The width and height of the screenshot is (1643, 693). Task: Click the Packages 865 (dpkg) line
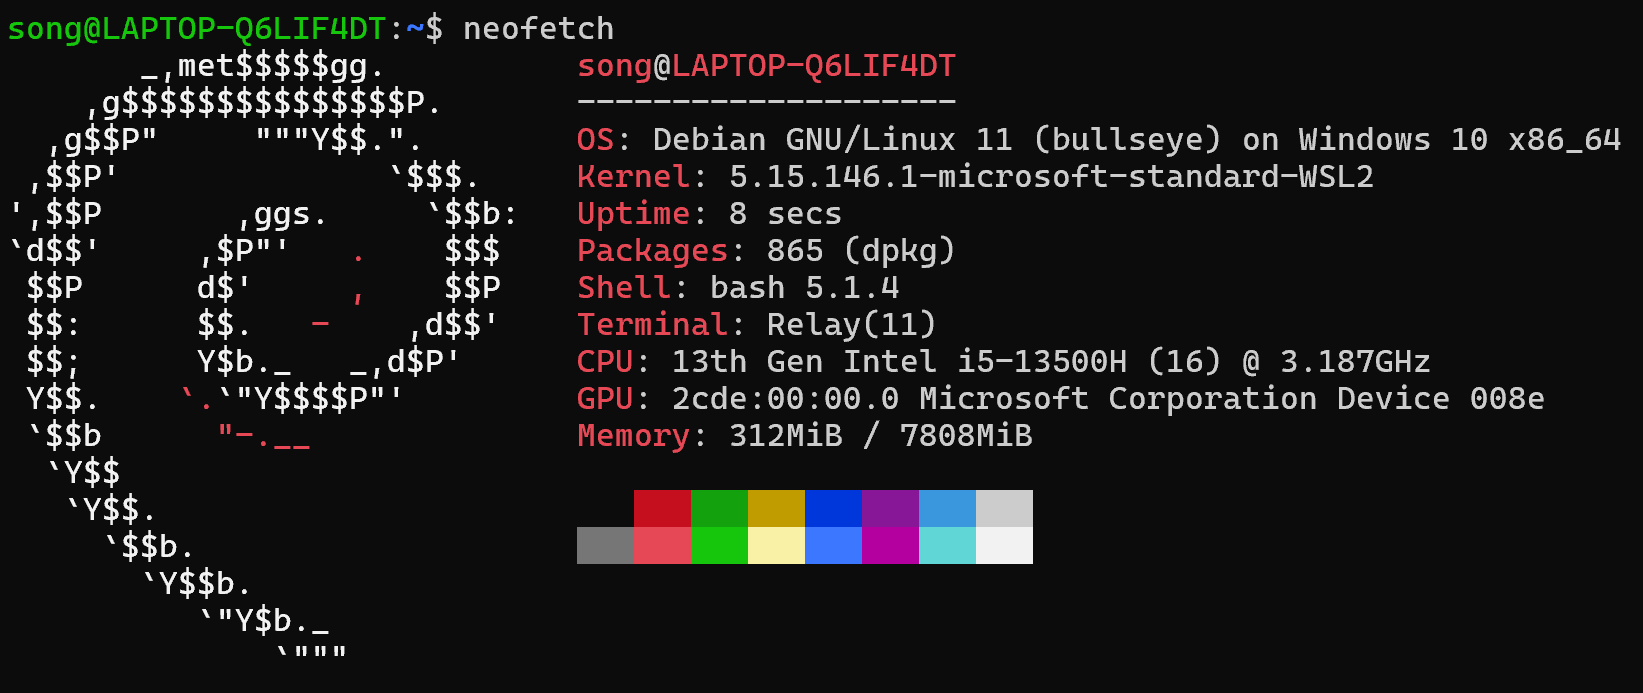[766, 251]
